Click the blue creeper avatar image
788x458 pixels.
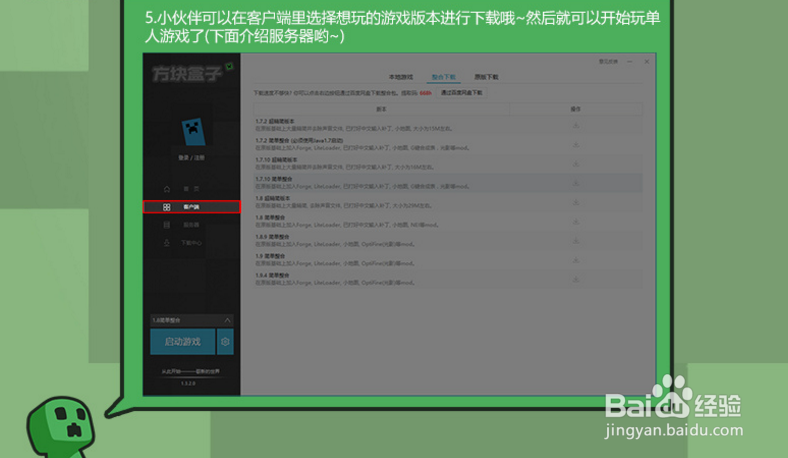pos(193,131)
